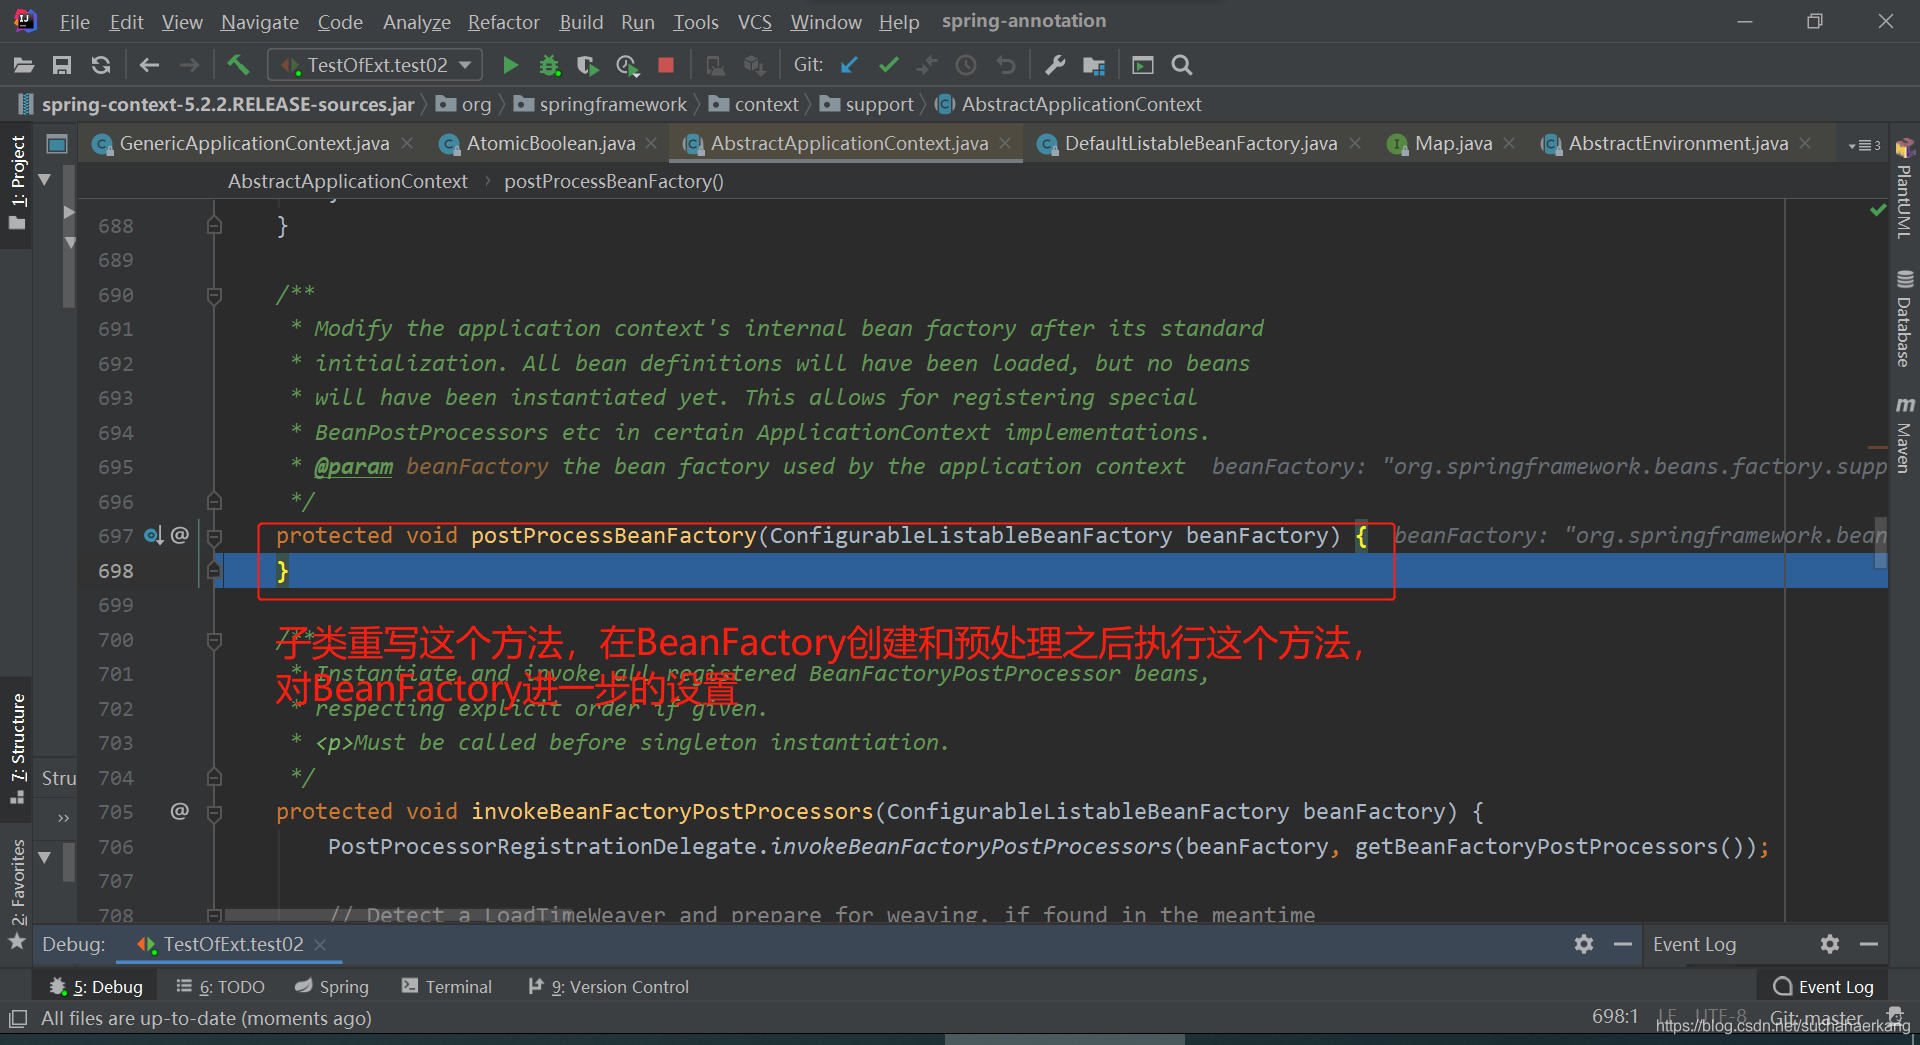
Task: Switch to DefaultListableBeanFactory.java tab
Action: [1200, 144]
